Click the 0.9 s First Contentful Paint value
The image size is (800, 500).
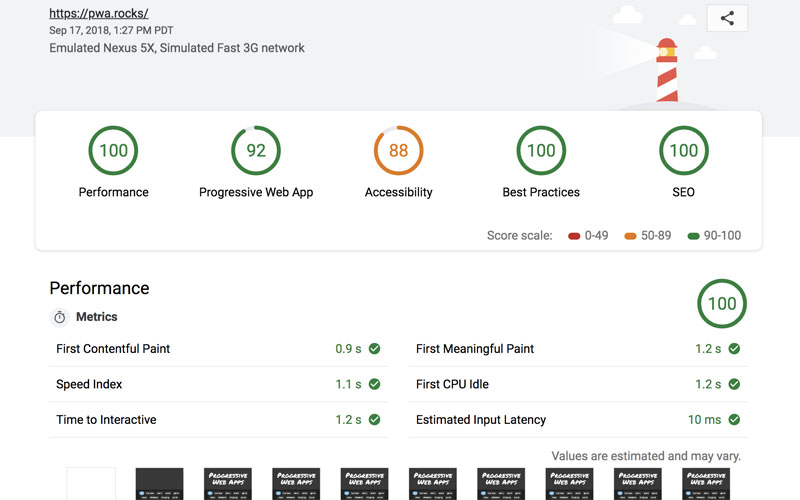(348, 349)
